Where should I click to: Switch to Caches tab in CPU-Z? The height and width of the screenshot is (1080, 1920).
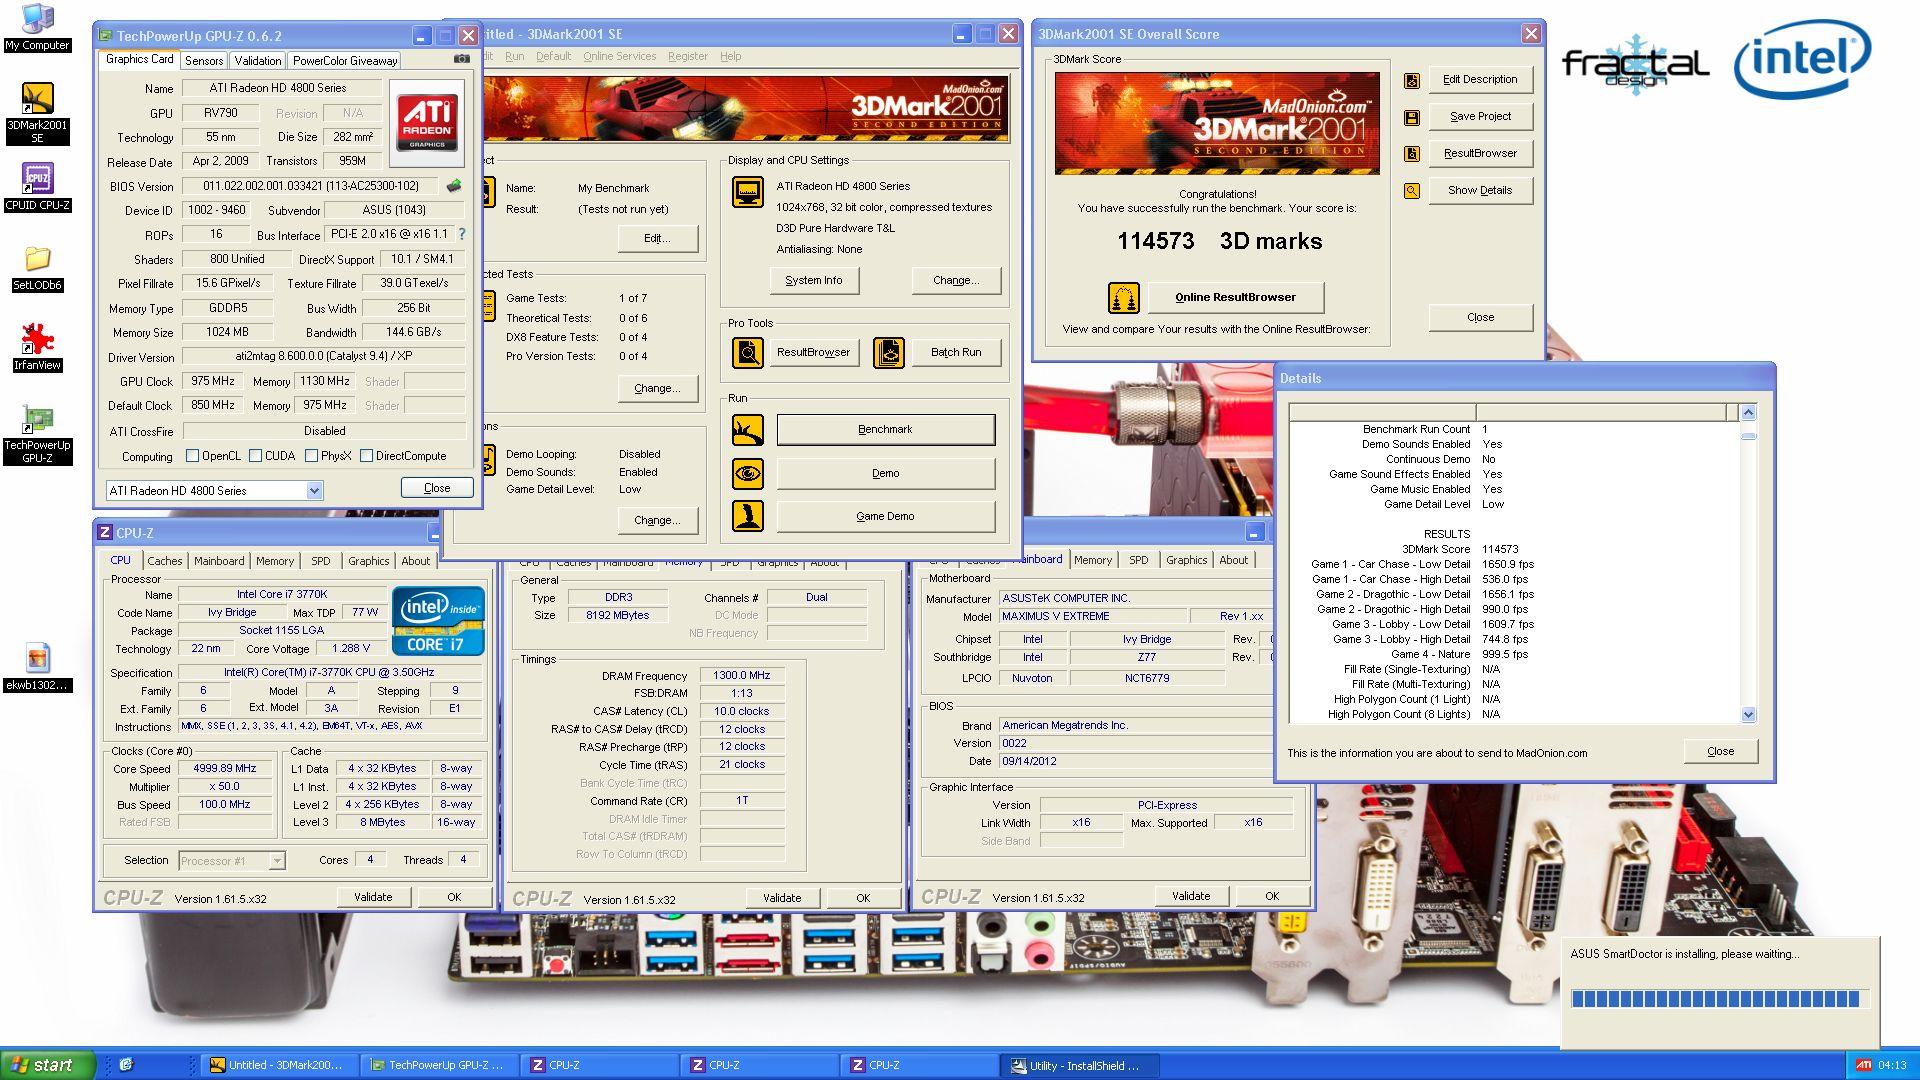point(165,561)
